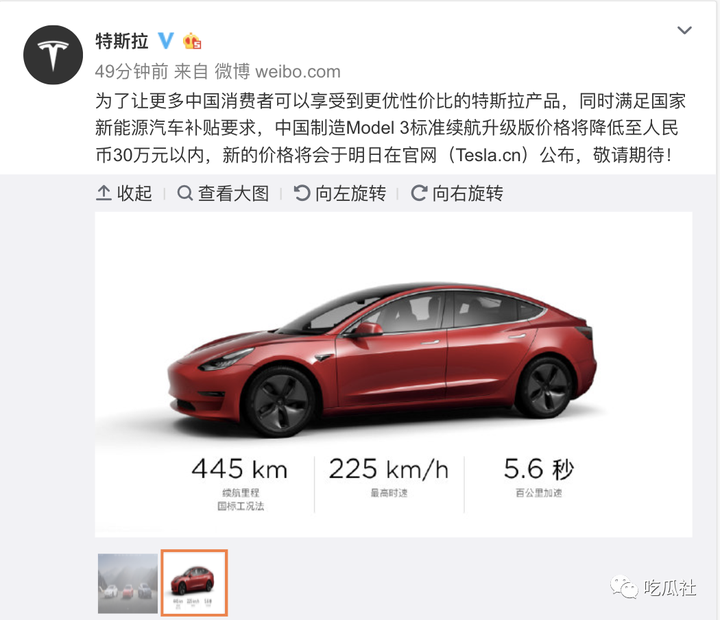This screenshot has height=620, width=720.
Task: Click the large red Model 3 image
Action: [394, 374]
